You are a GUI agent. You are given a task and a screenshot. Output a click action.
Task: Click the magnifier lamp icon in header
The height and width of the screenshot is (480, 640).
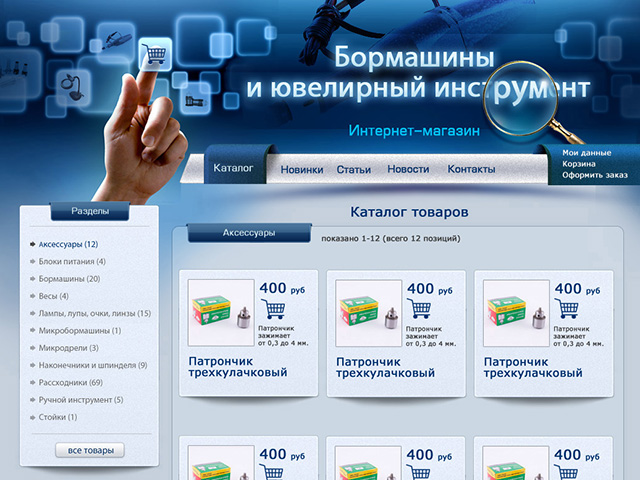tap(73, 87)
